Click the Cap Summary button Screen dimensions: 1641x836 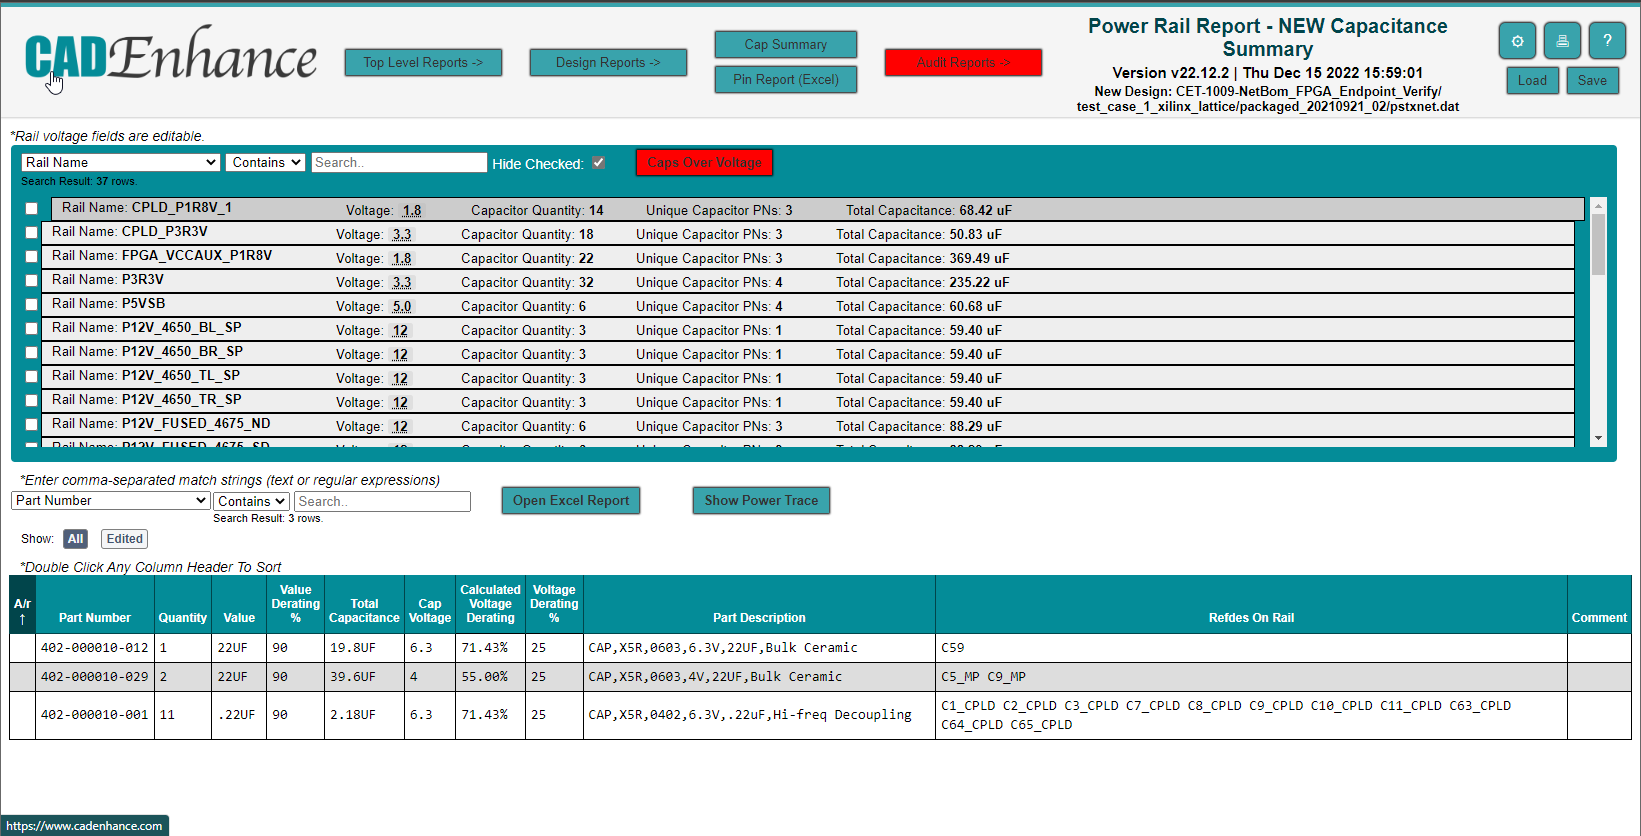point(786,44)
